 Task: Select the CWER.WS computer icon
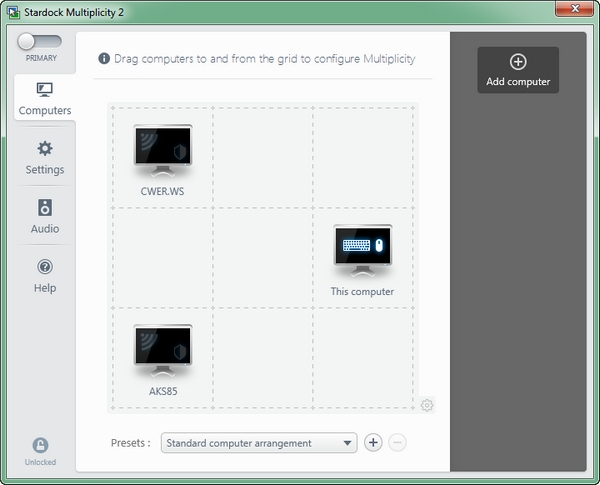pyautogui.click(x=163, y=150)
